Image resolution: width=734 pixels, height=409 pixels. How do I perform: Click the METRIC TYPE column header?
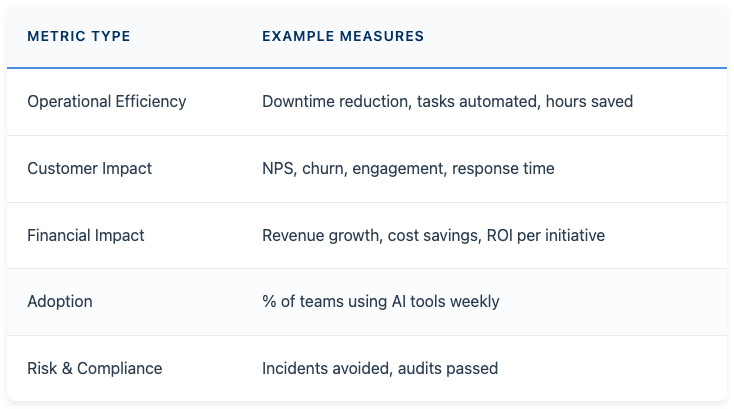pos(79,36)
